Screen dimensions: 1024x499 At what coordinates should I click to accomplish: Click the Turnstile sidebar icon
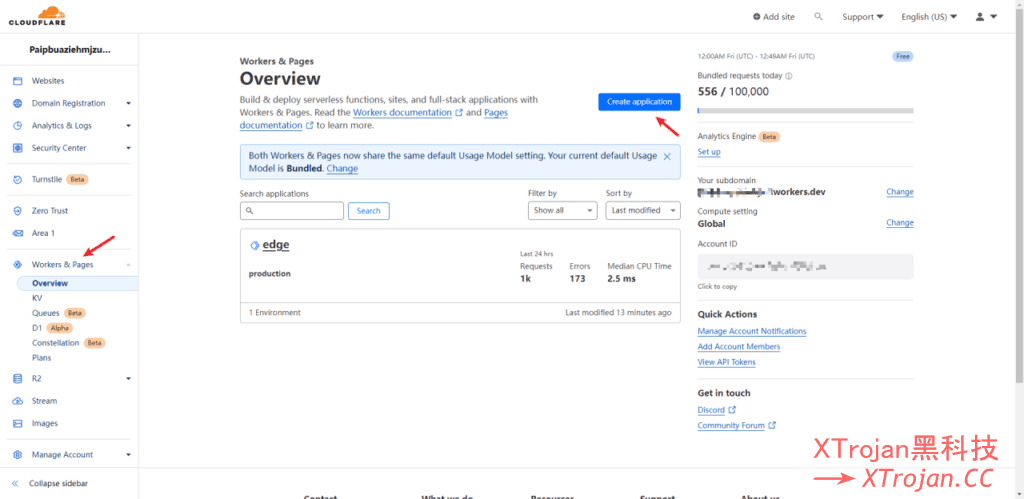(x=18, y=180)
